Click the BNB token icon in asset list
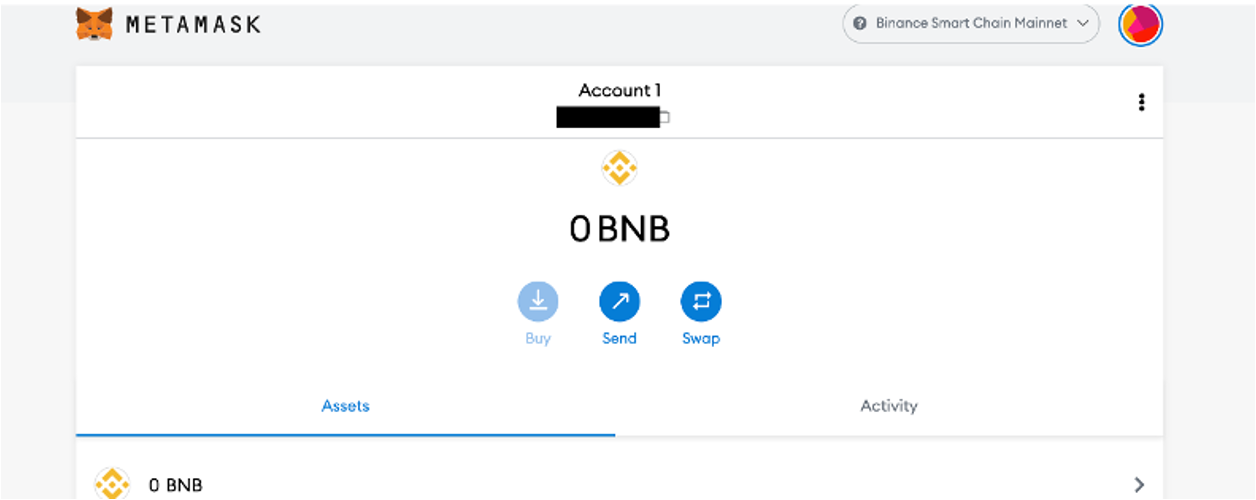This screenshot has height=500, width=1256. click(112, 484)
